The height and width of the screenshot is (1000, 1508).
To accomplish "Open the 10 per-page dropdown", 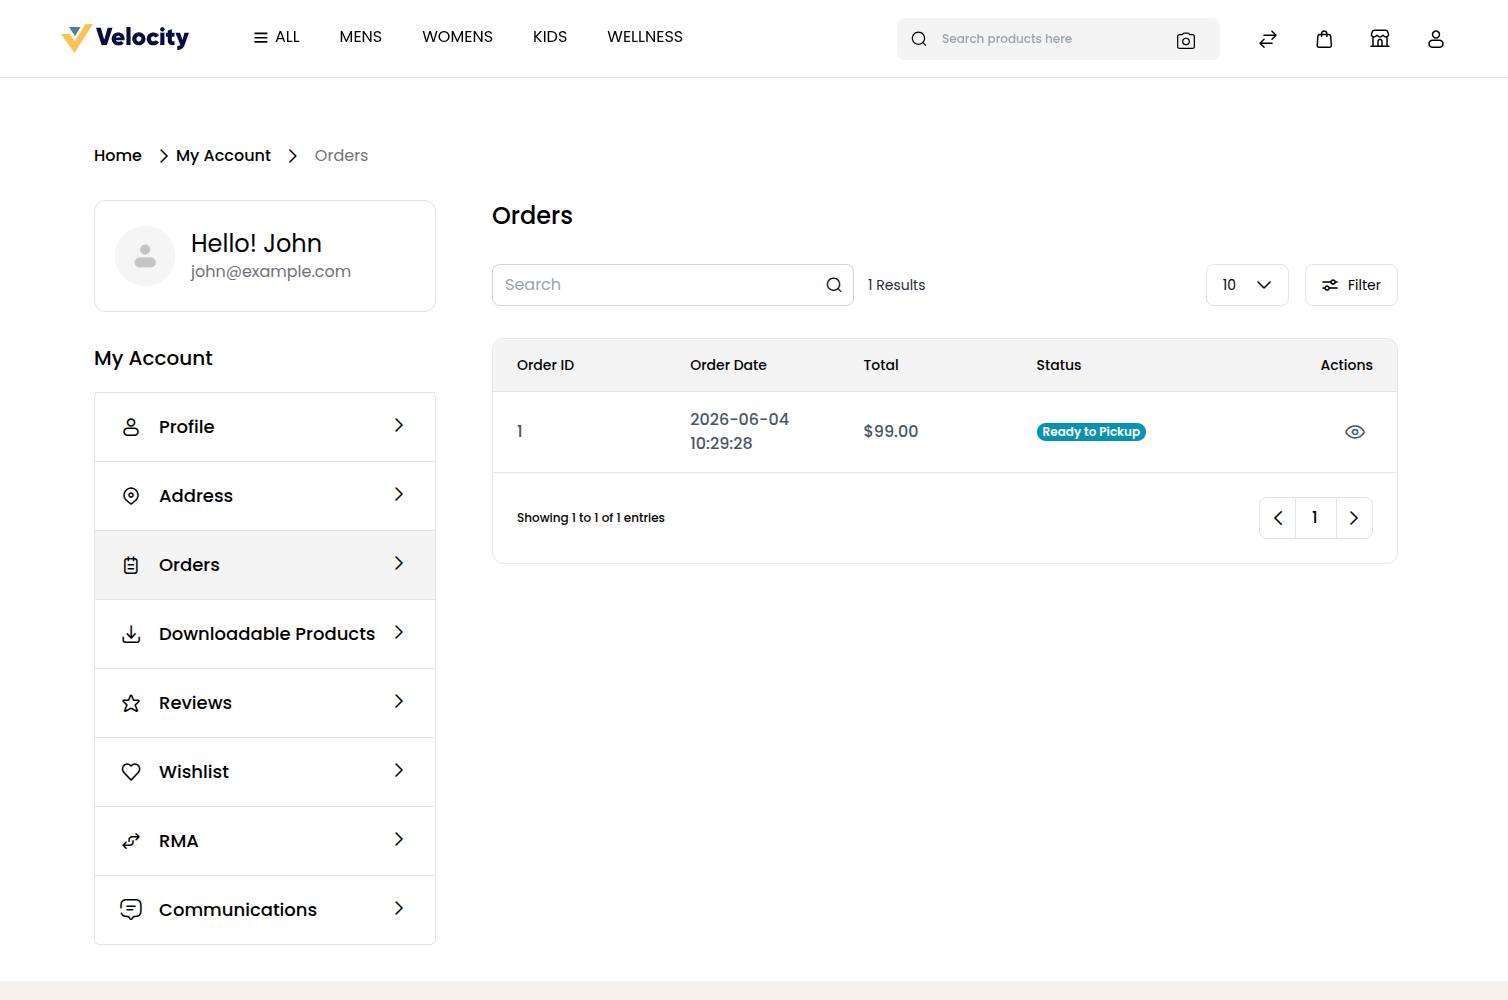I will [1247, 285].
